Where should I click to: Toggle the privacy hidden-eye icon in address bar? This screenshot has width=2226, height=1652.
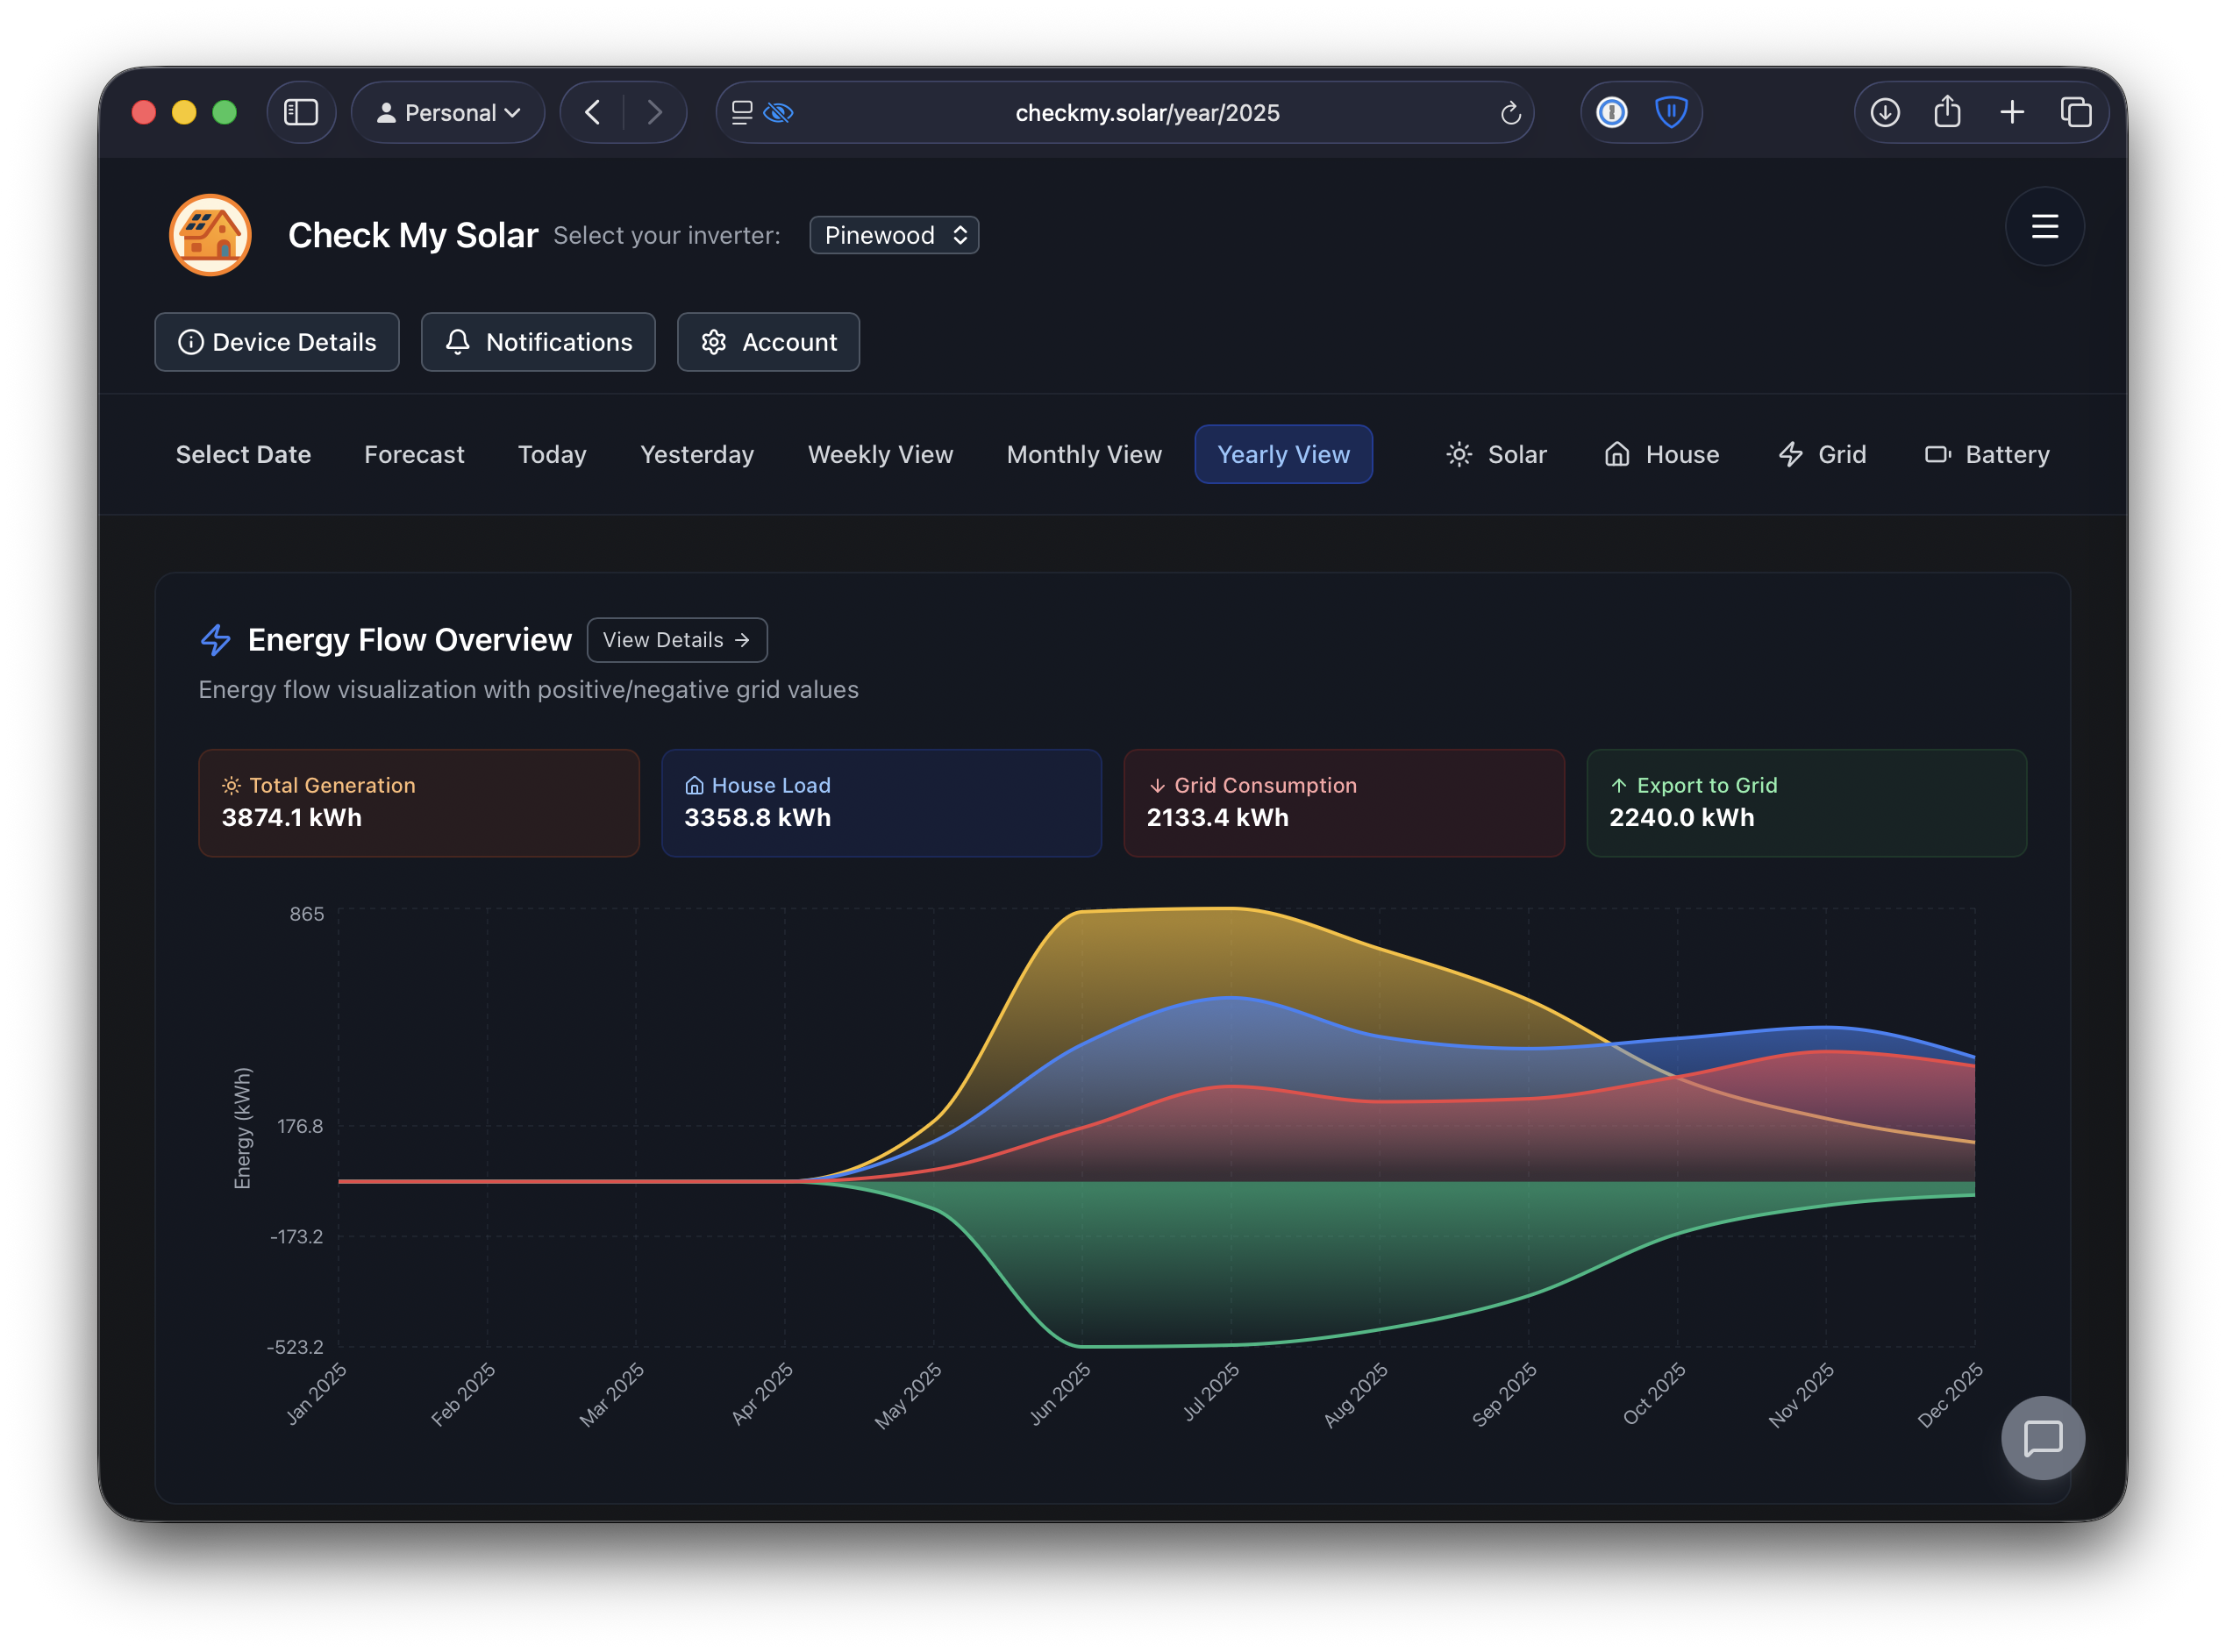pyautogui.click(x=778, y=113)
